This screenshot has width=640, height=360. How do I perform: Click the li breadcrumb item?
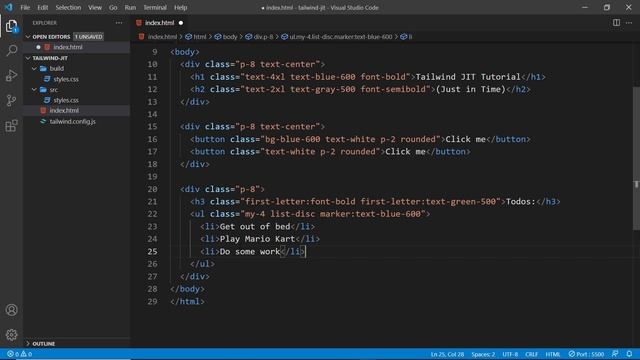coord(407,37)
